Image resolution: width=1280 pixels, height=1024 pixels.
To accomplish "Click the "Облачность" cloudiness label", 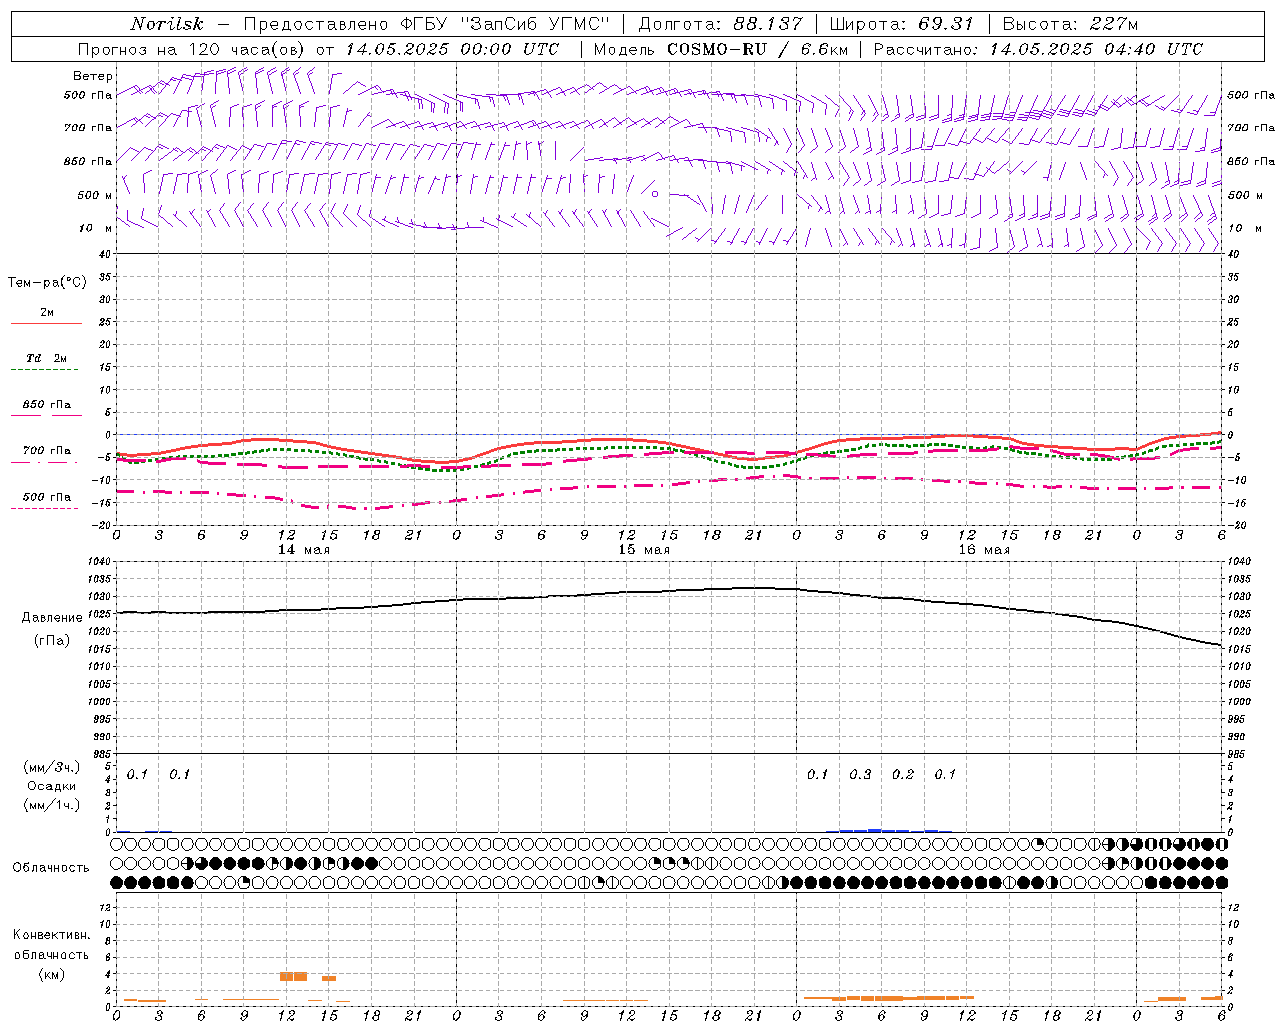I will [x=51, y=868].
